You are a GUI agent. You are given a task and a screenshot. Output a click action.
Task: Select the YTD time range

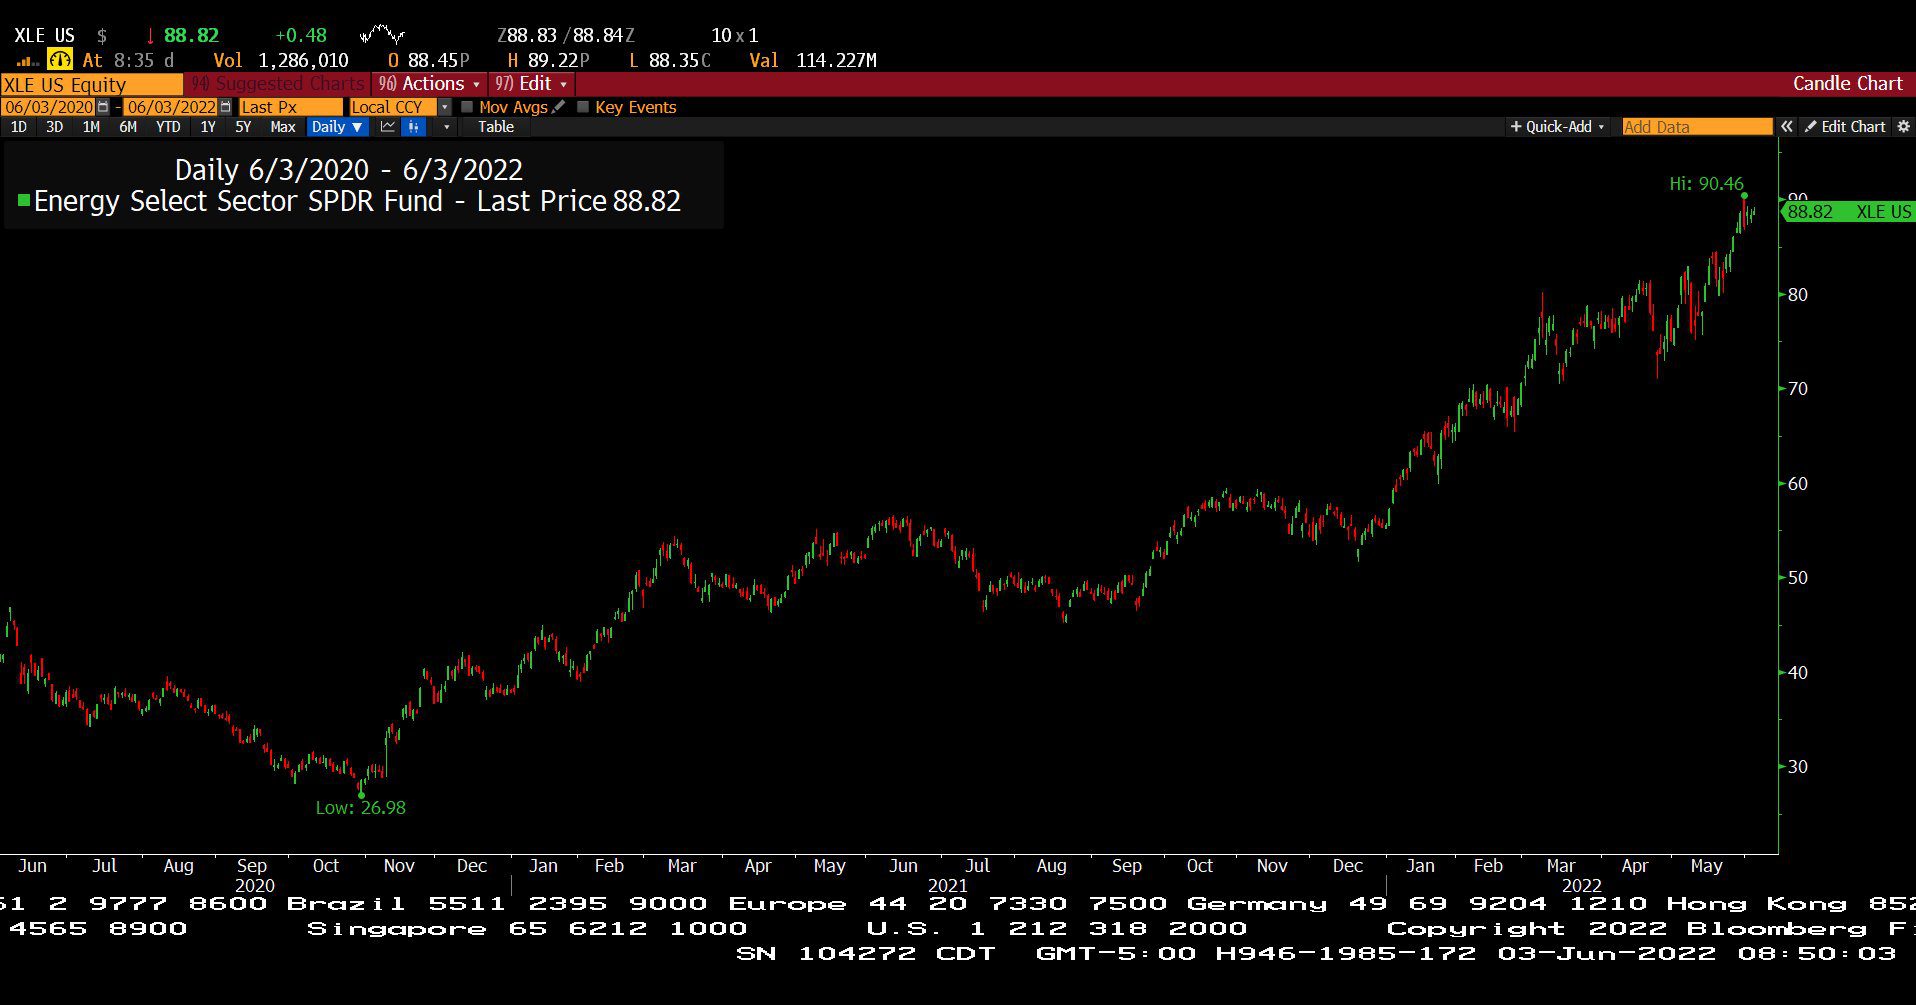[x=168, y=127]
